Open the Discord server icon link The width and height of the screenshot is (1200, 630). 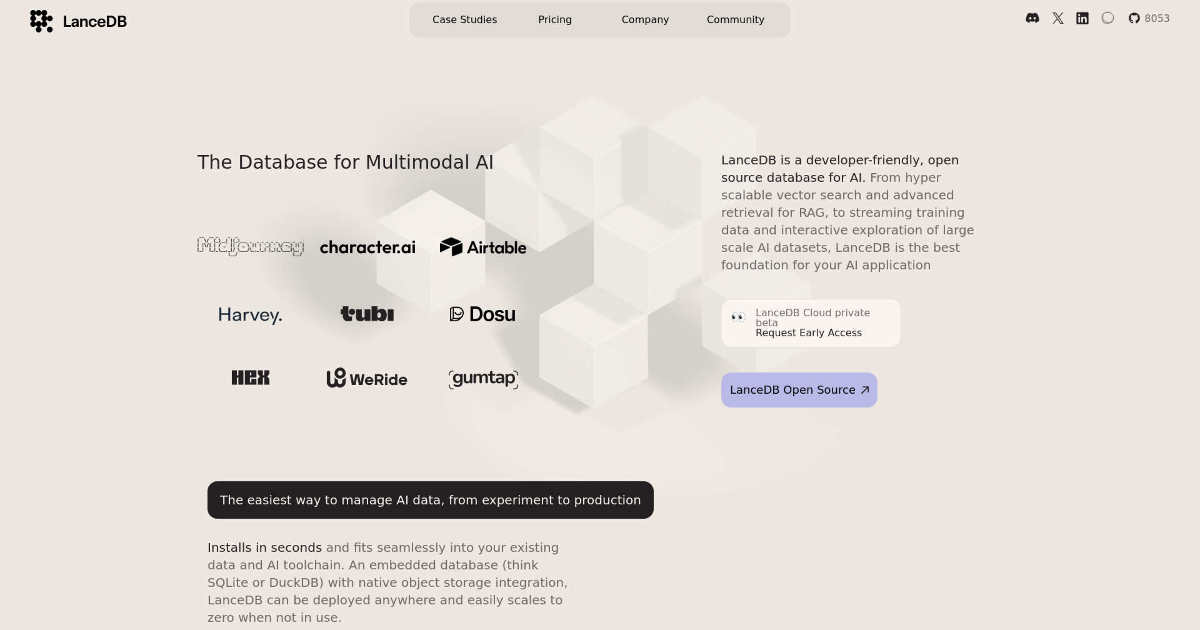(1032, 18)
